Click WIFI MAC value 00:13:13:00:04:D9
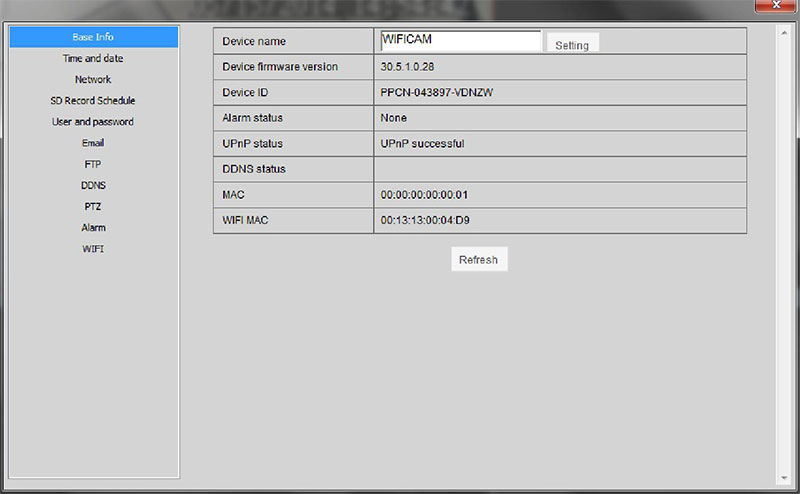 425,220
